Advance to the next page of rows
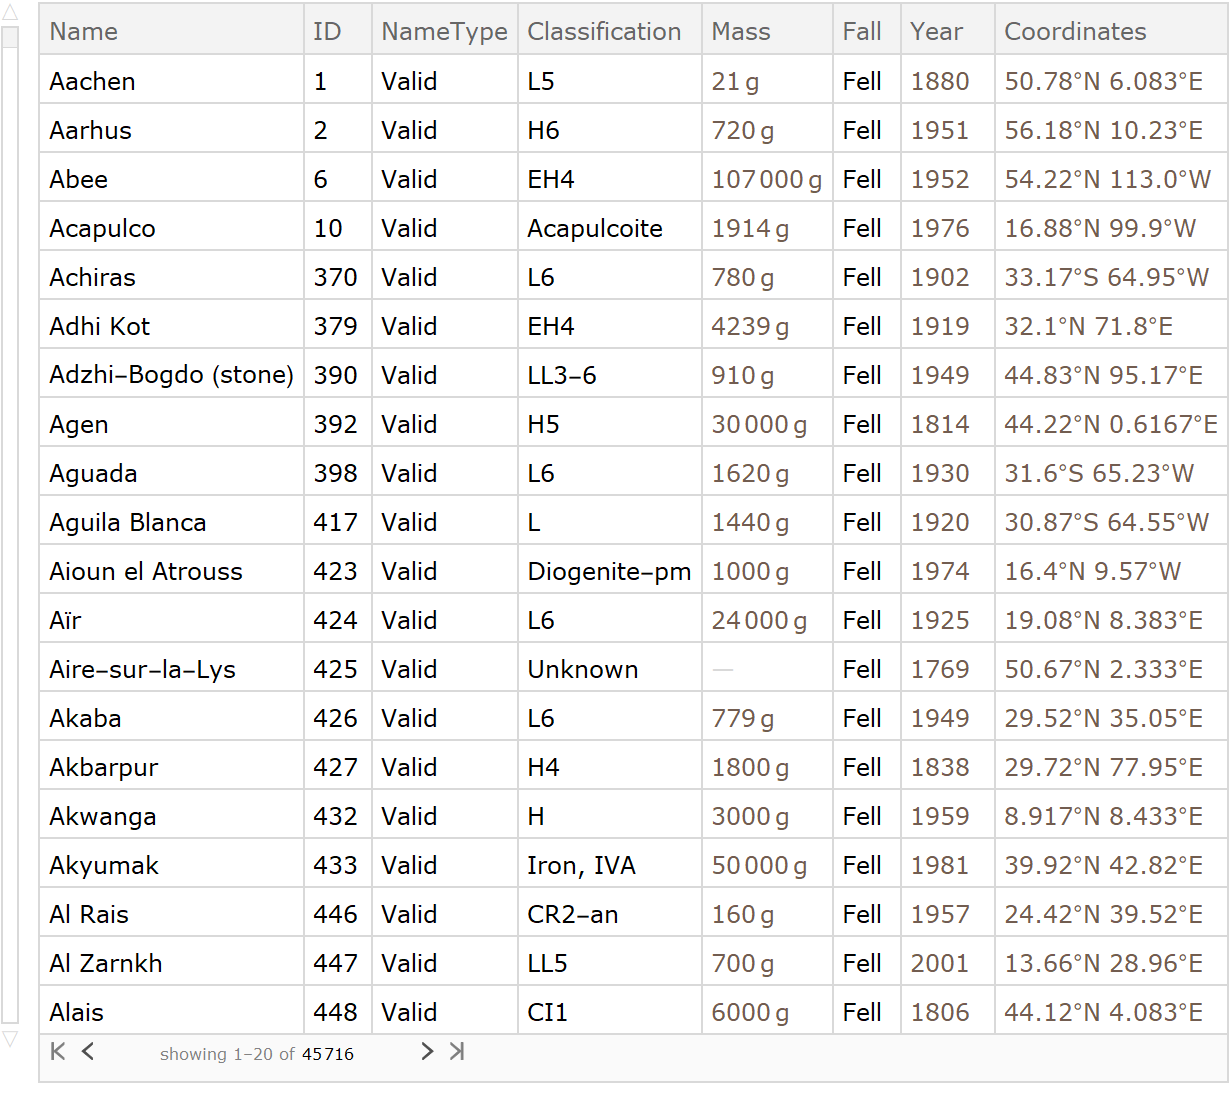Screen dimensions: 1230x1112 [x=427, y=1051]
